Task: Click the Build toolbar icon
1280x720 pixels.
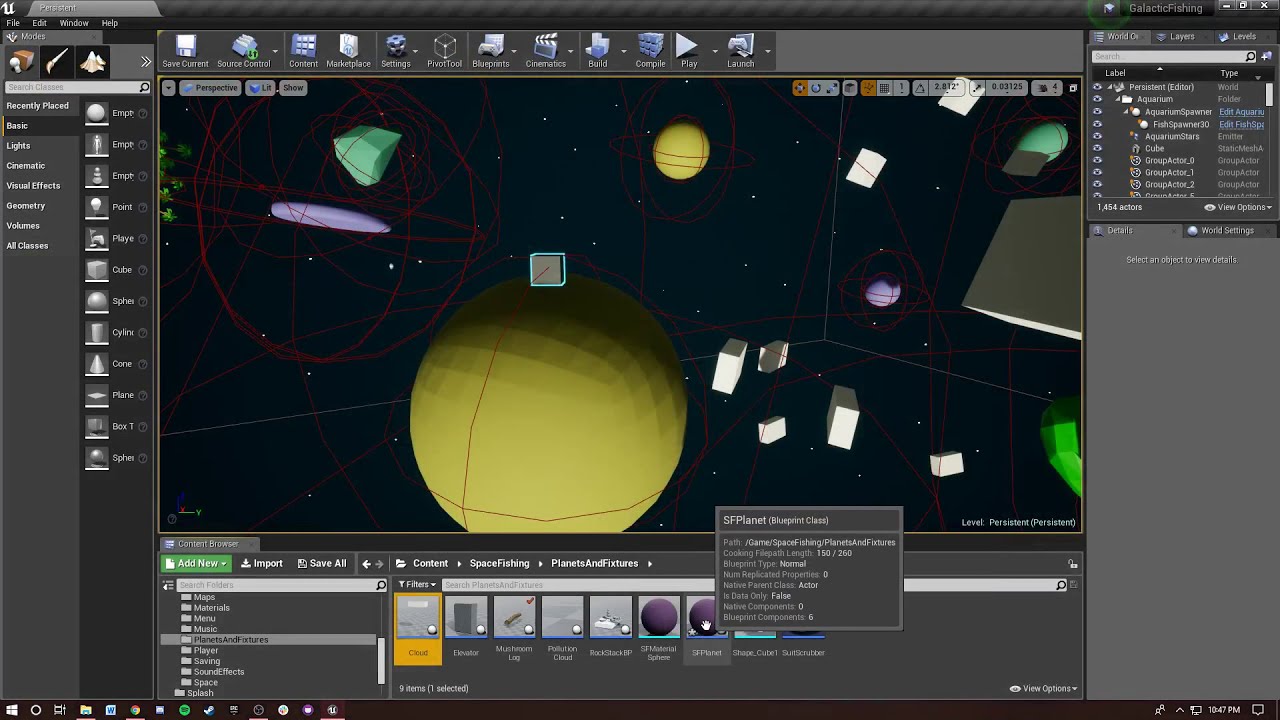Action: 597,51
